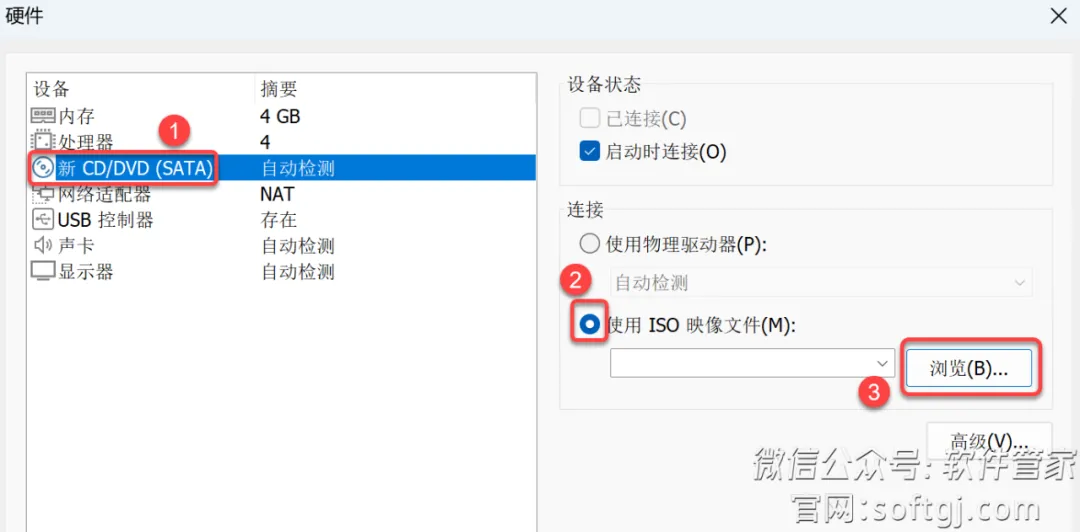Image resolution: width=1080 pixels, height=532 pixels.
Task: Select the 网络适配器 NAT summary row
Action: [x=281, y=194]
